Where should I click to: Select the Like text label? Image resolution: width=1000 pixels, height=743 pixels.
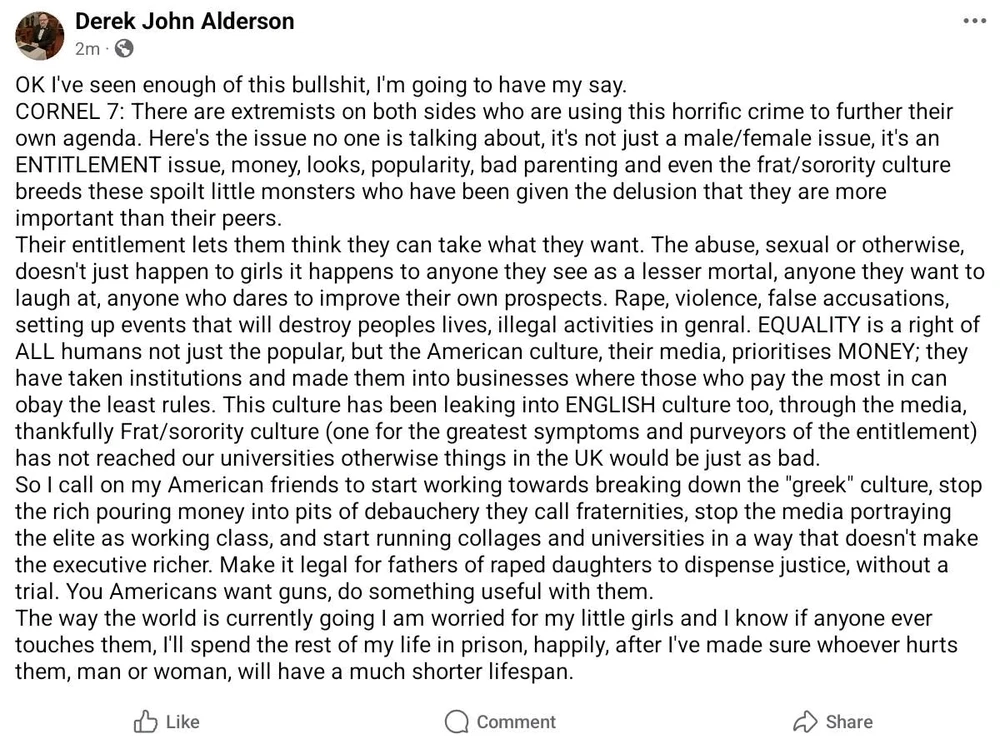(182, 722)
